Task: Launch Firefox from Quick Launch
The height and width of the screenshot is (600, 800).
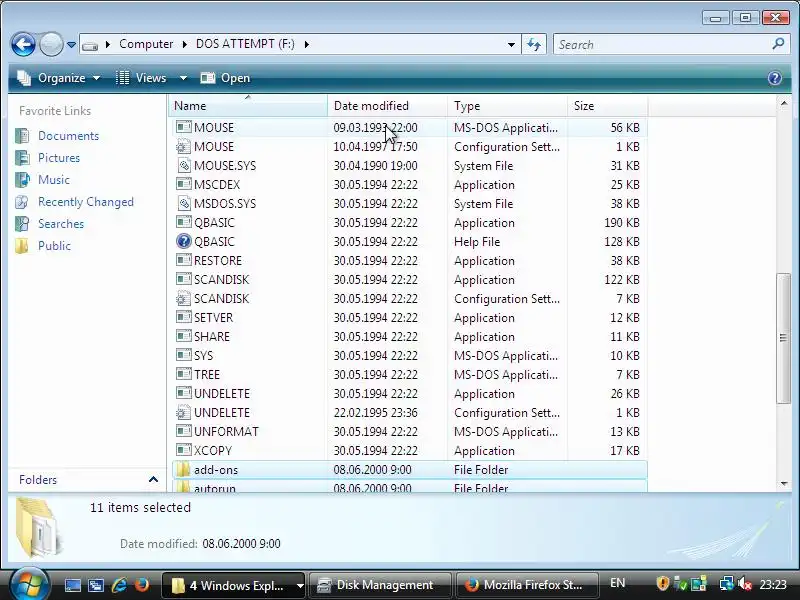Action: [142, 585]
